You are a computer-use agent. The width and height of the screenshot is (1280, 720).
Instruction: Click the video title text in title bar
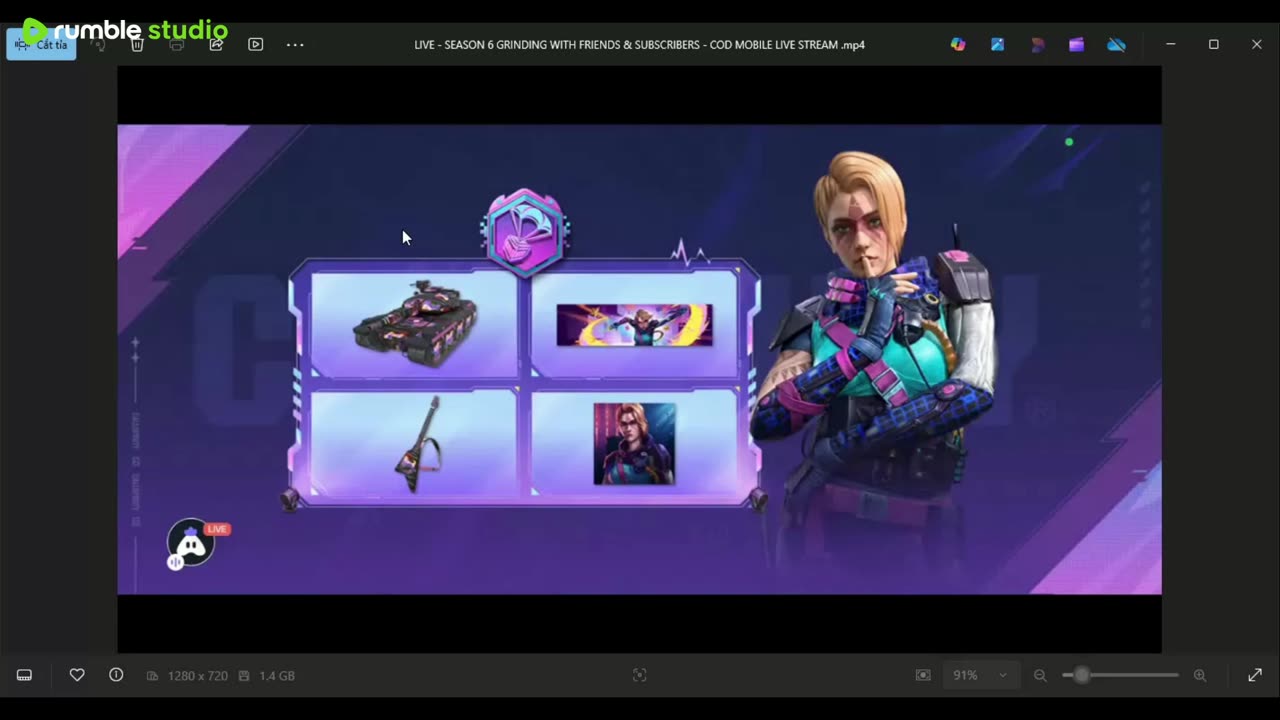[x=640, y=45]
